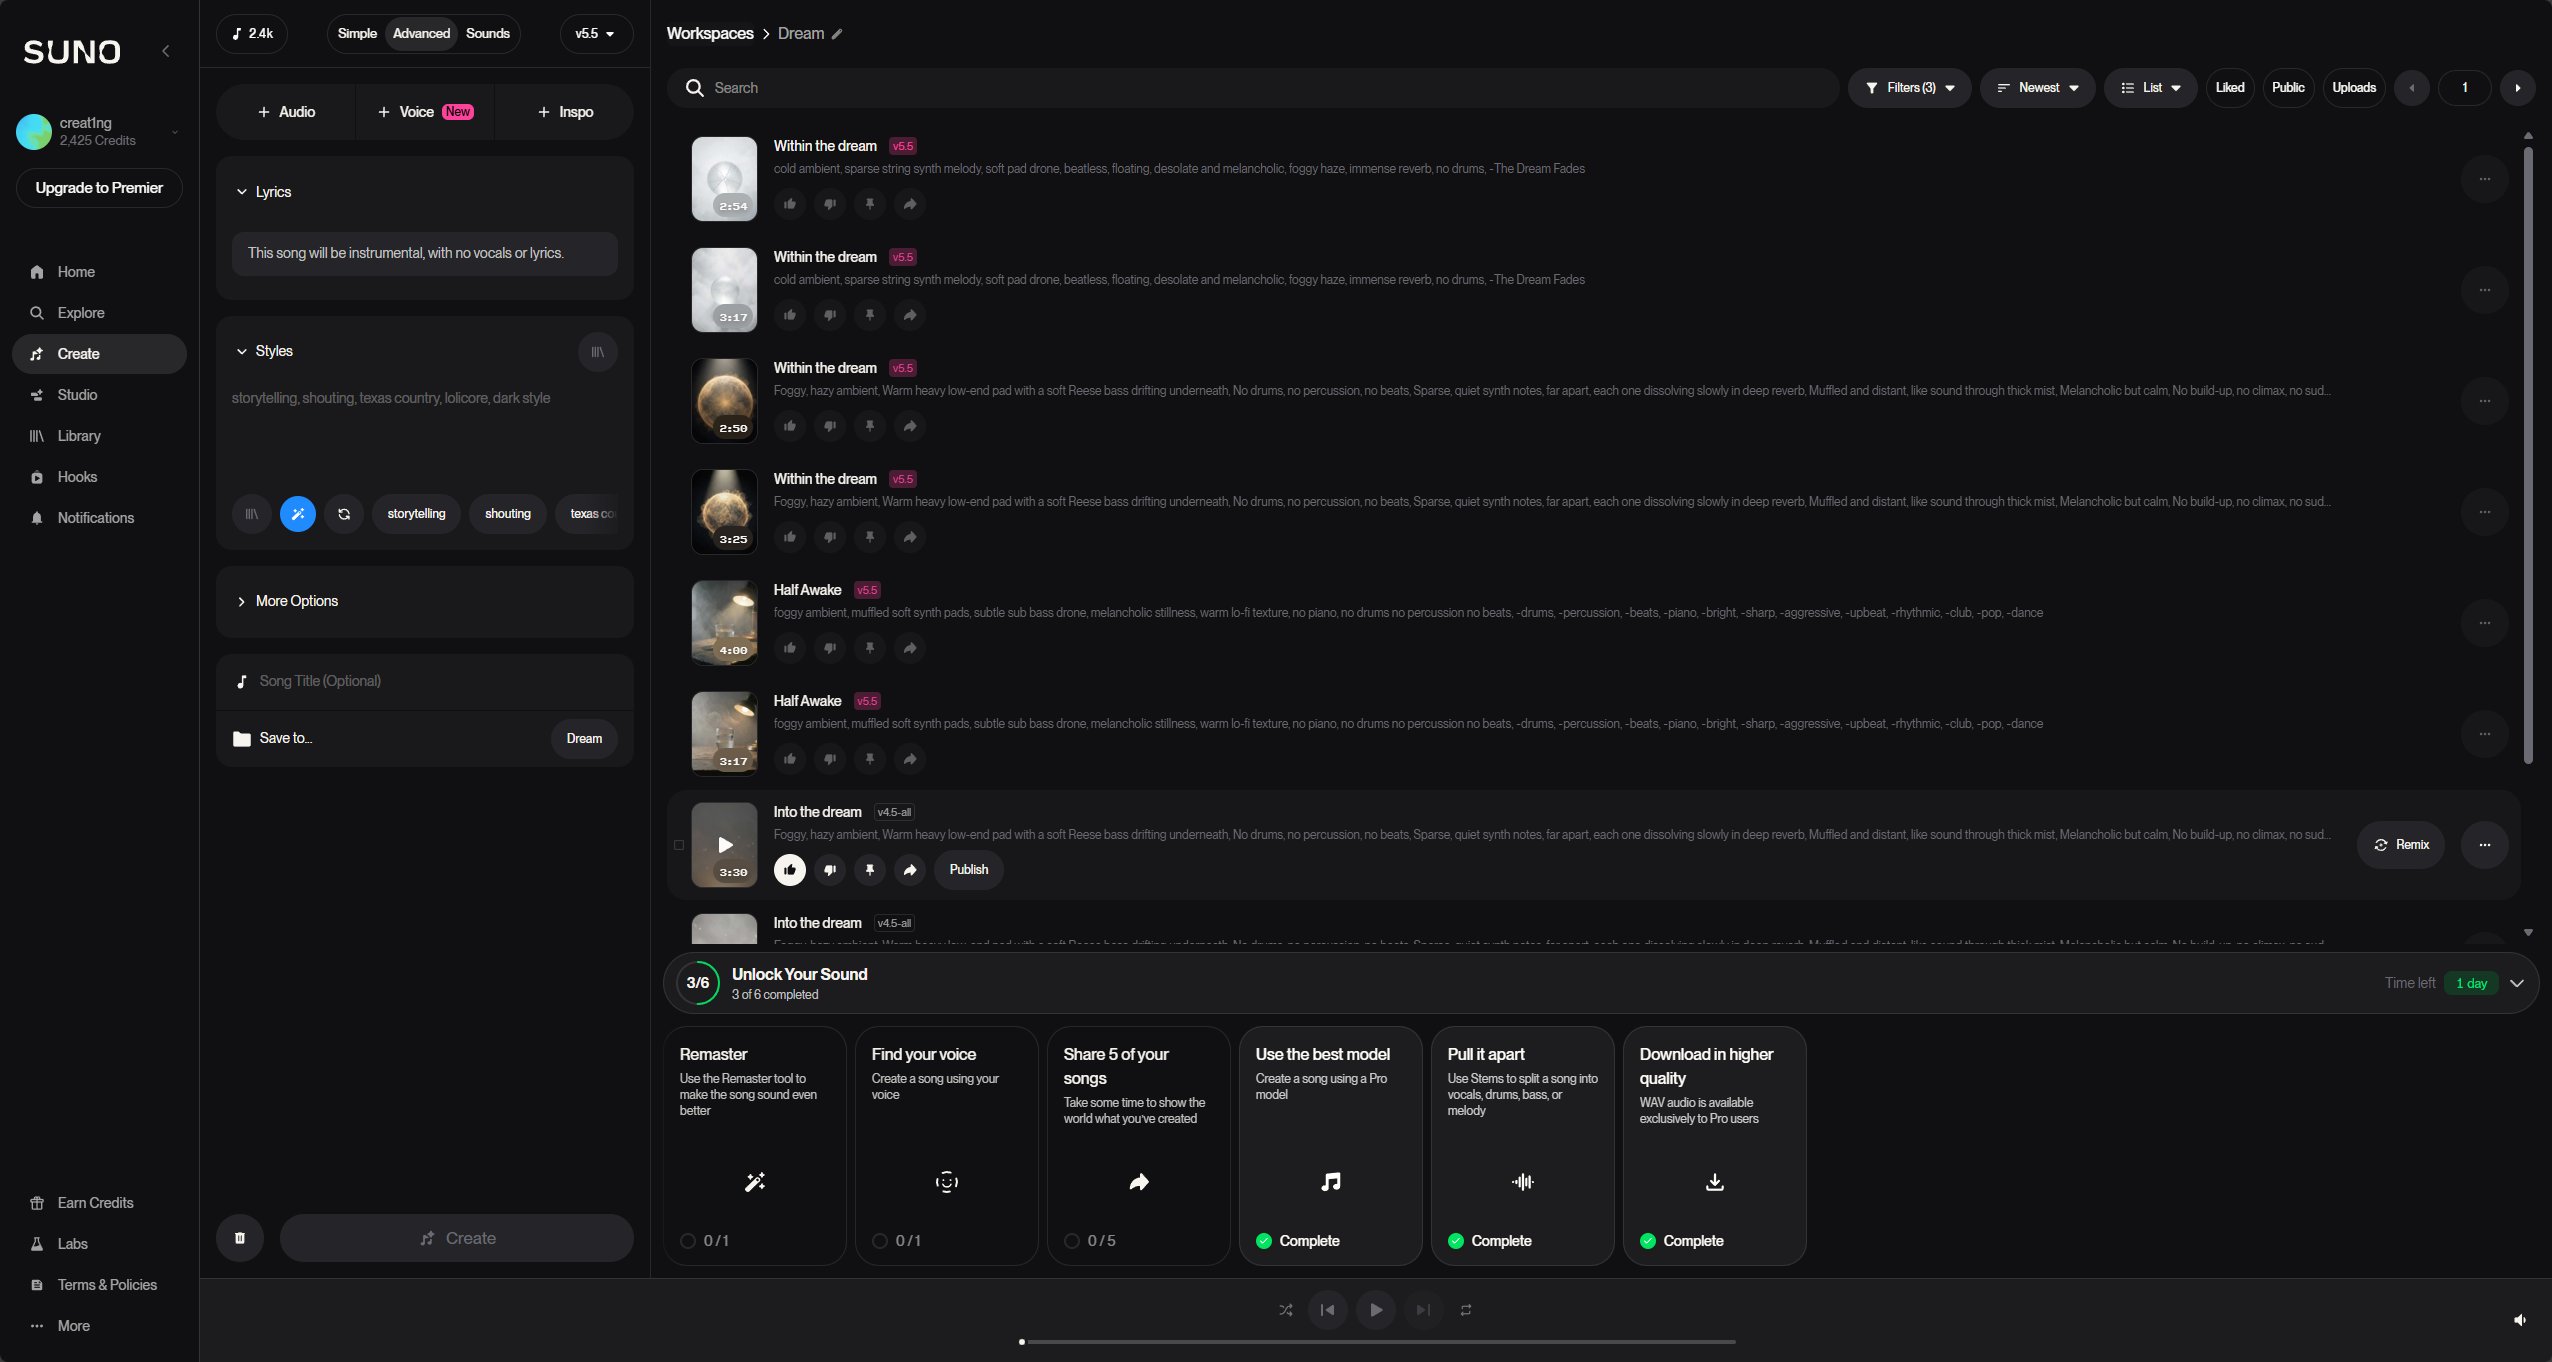This screenshot has height=1362, width=2552.
Task: Pin the Into the dream 3:30 track
Action: click(870, 870)
